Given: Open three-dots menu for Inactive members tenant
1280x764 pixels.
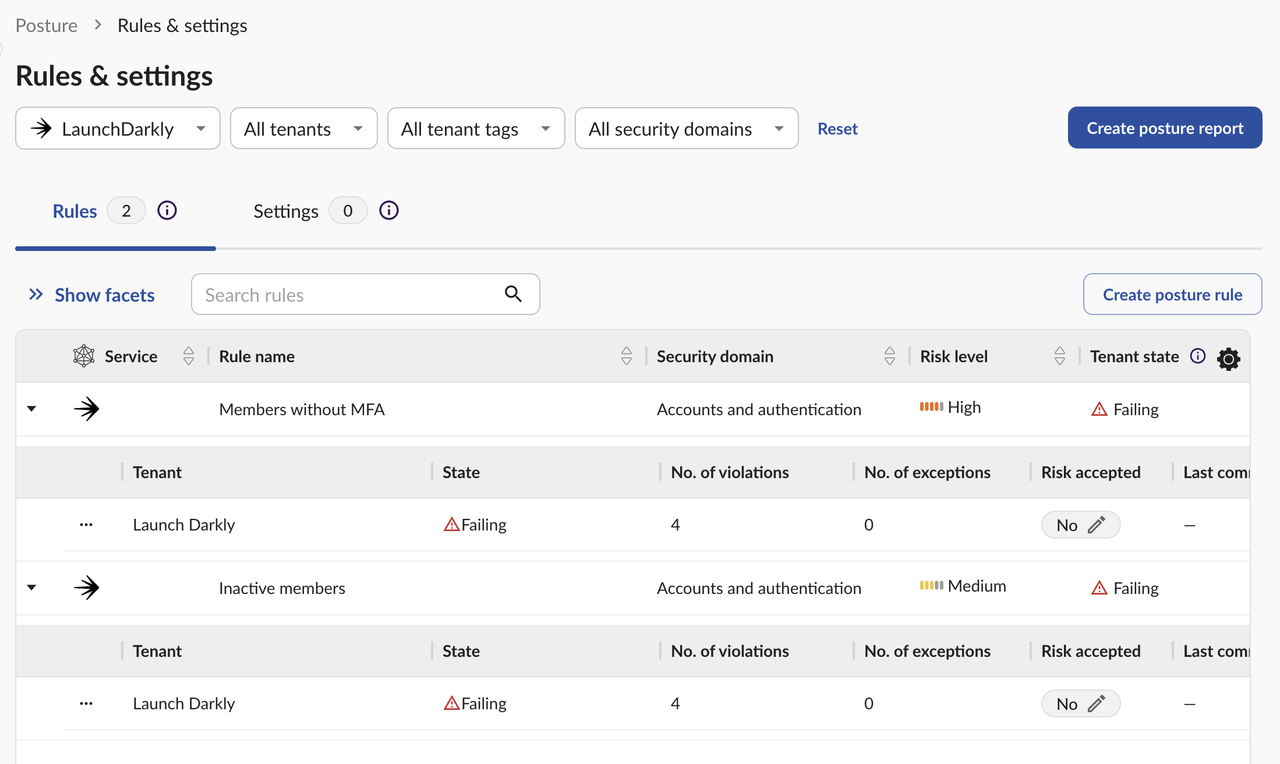Looking at the screenshot, I should 86,704.
